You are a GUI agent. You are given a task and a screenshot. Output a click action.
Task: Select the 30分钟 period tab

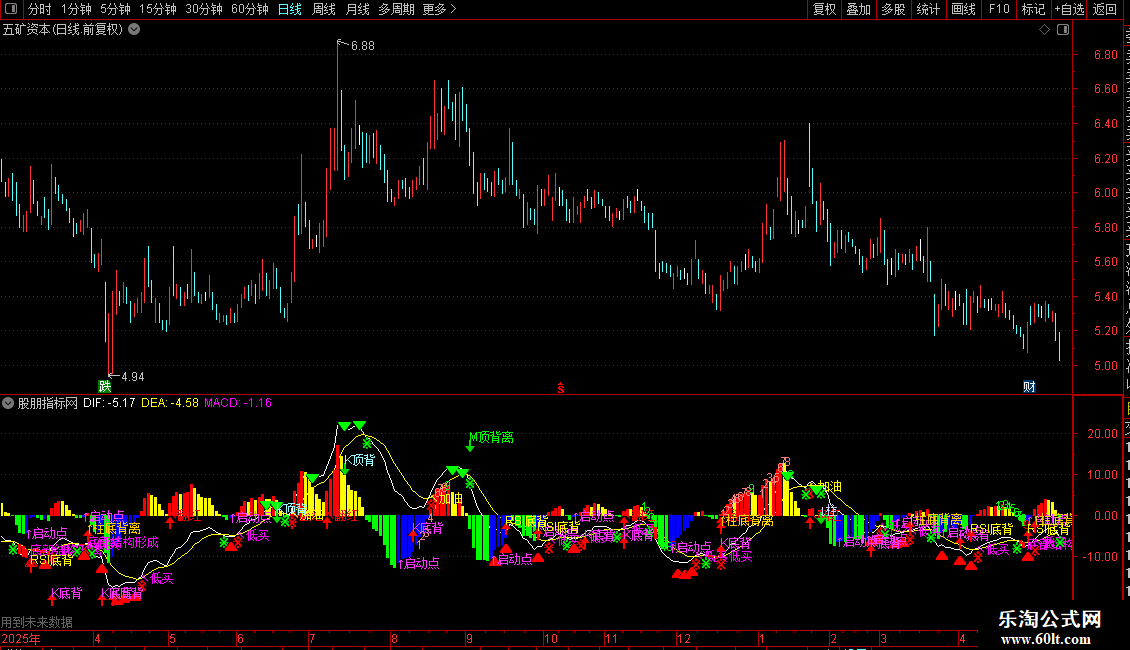[204, 9]
